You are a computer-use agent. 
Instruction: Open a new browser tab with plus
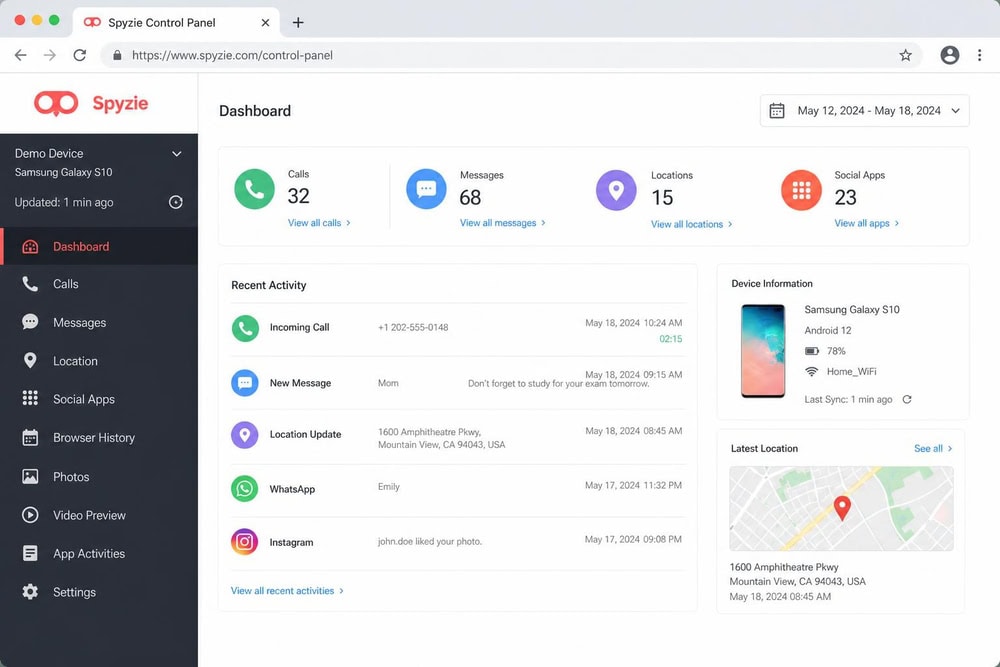tap(298, 23)
